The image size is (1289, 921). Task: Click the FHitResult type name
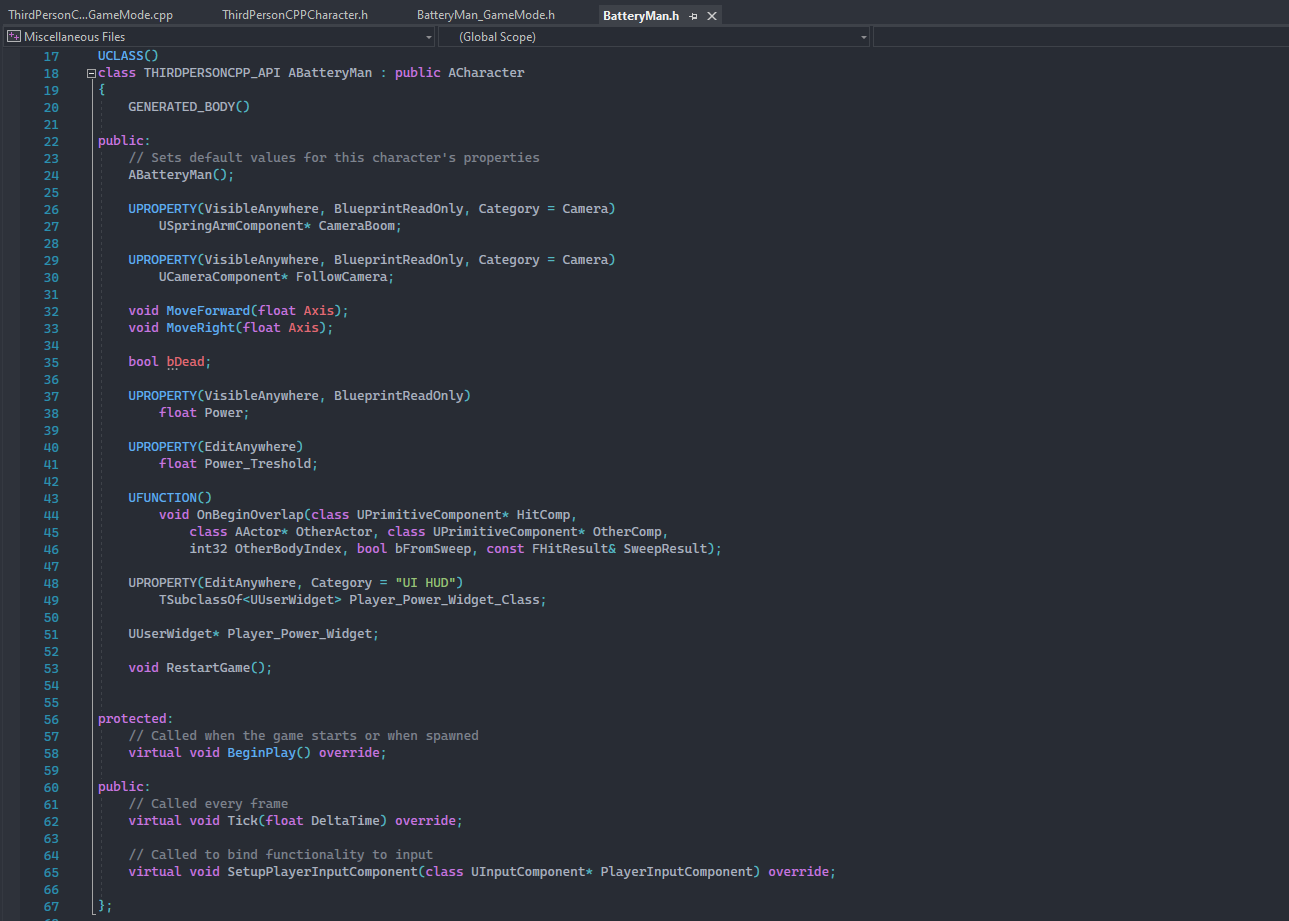click(570, 549)
